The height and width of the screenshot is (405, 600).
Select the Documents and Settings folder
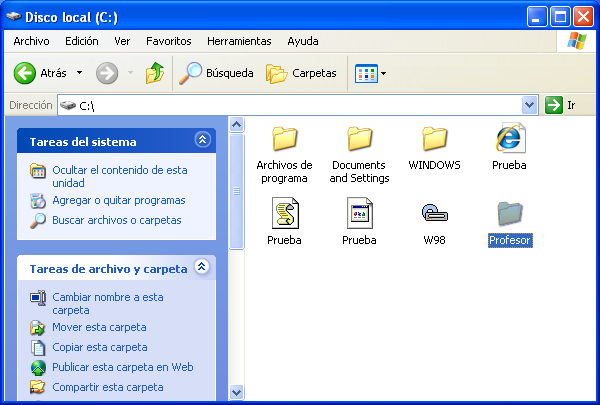pyautogui.click(x=359, y=139)
